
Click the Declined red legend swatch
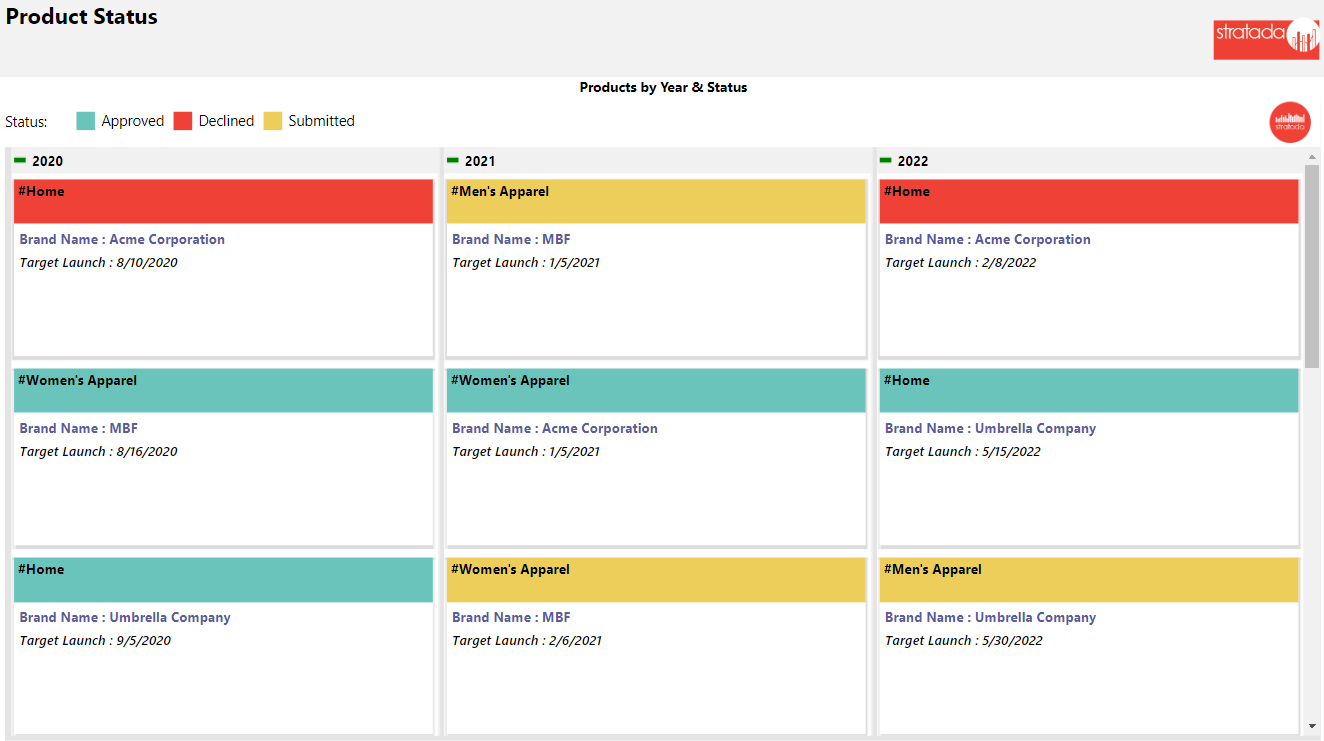click(183, 121)
